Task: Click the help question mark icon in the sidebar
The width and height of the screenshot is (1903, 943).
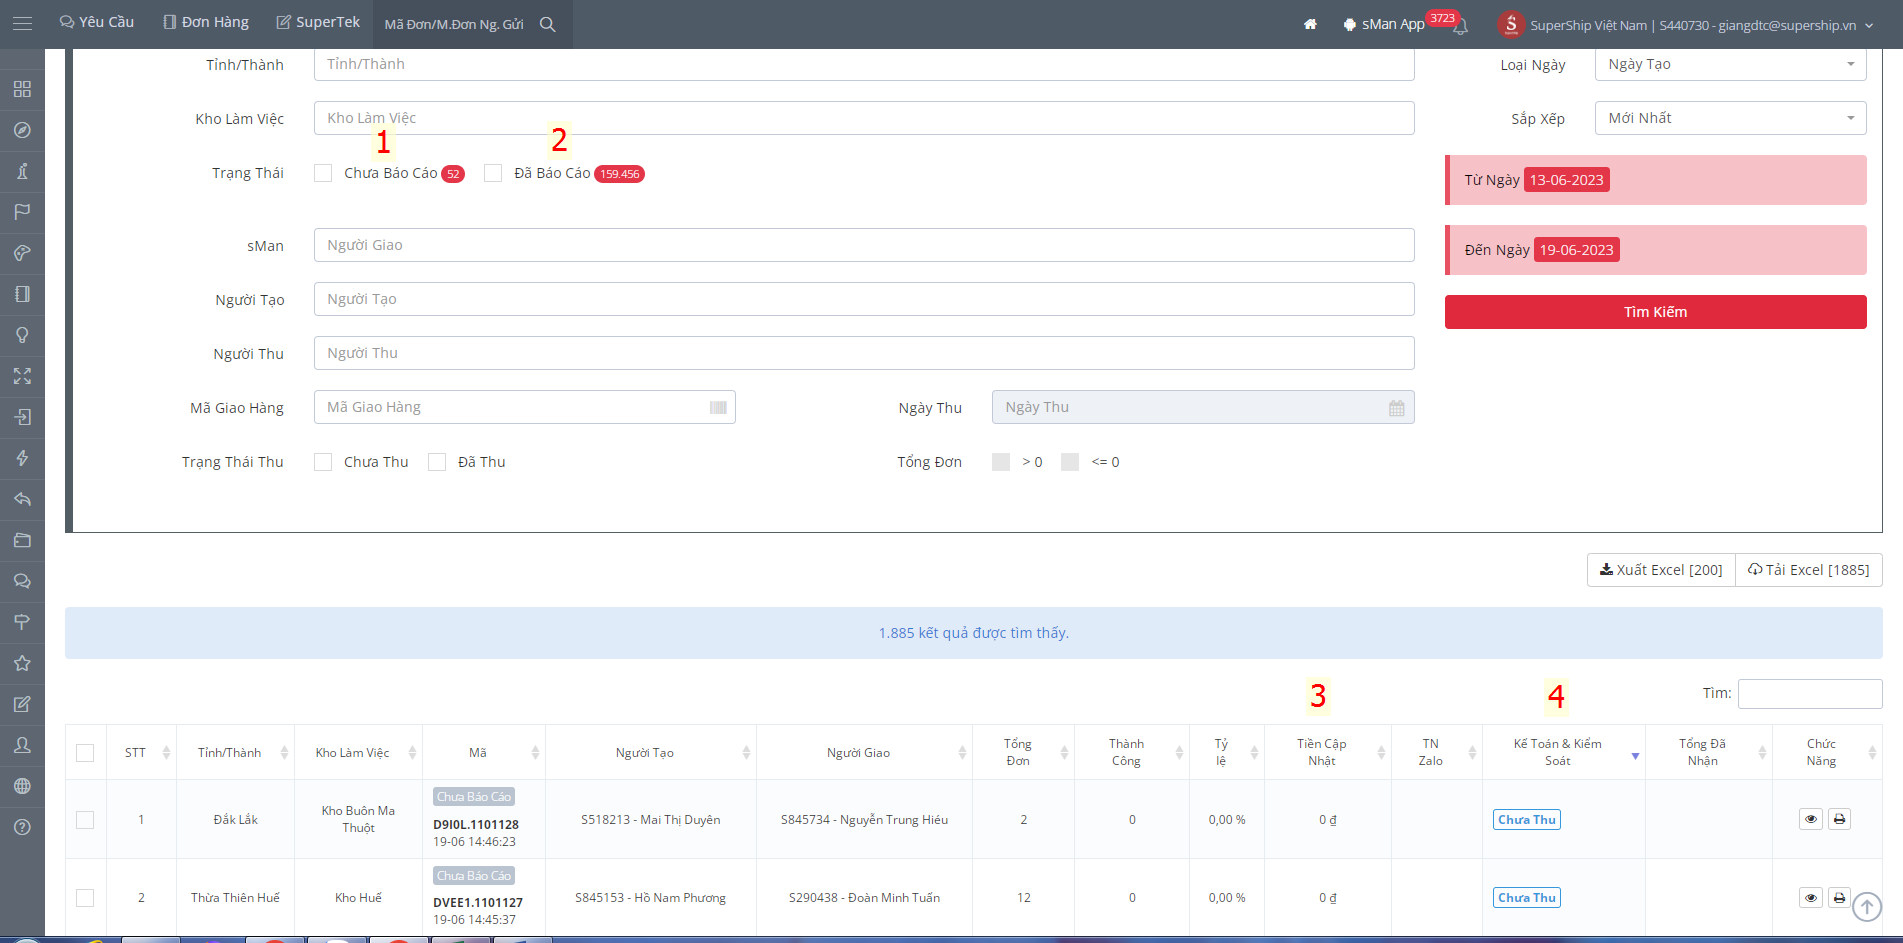Action: pyautogui.click(x=22, y=827)
